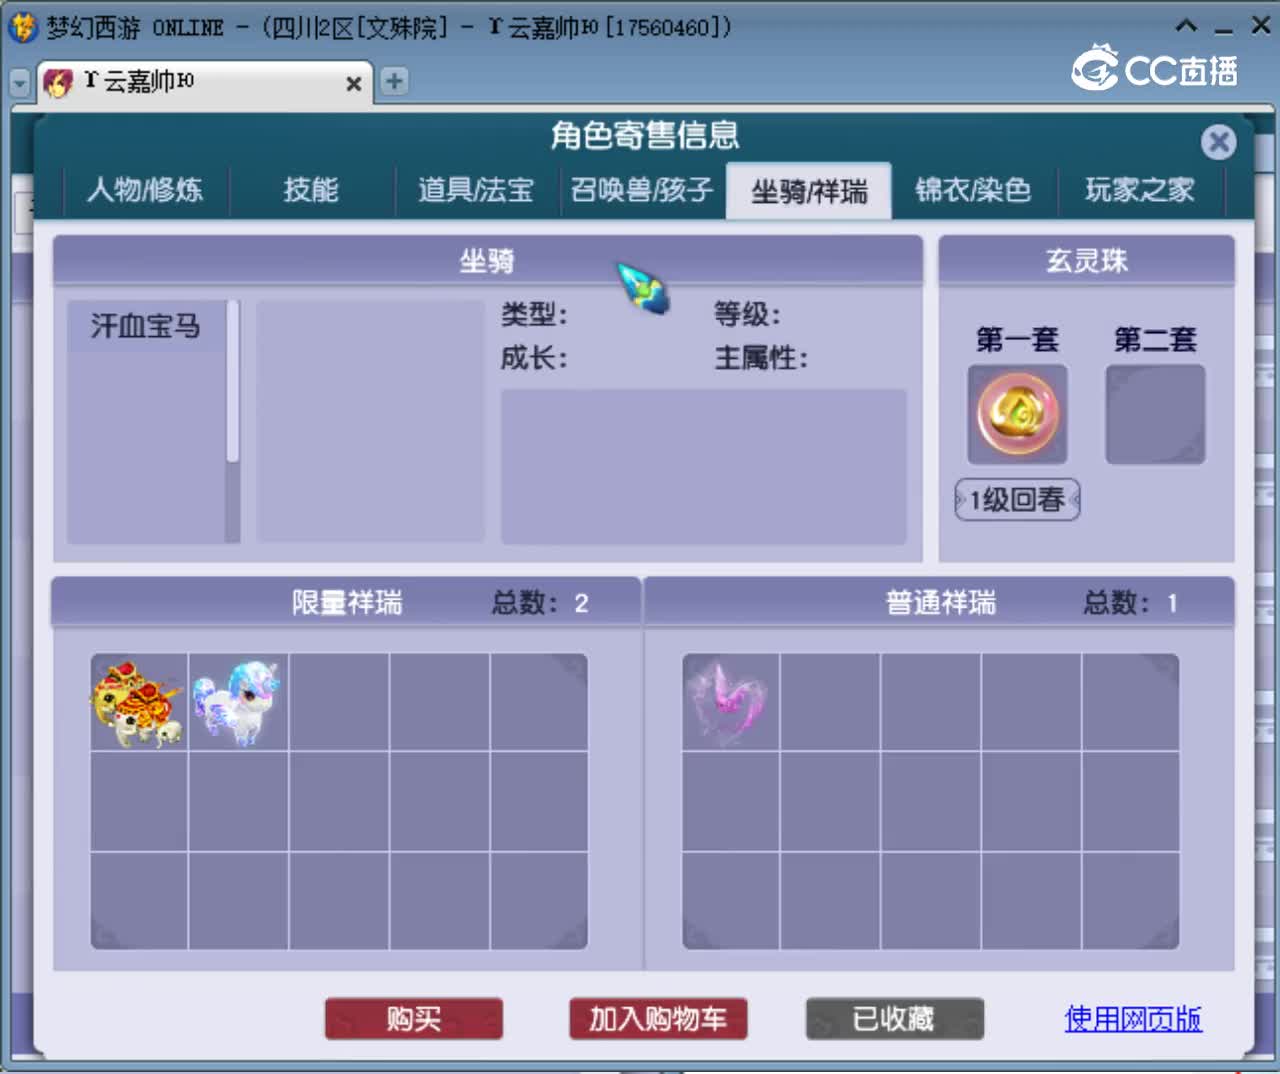Image resolution: width=1280 pixels, height=1074 pixels.
Task: Click the 已收藏 button
Action: tap(895, 1019)
